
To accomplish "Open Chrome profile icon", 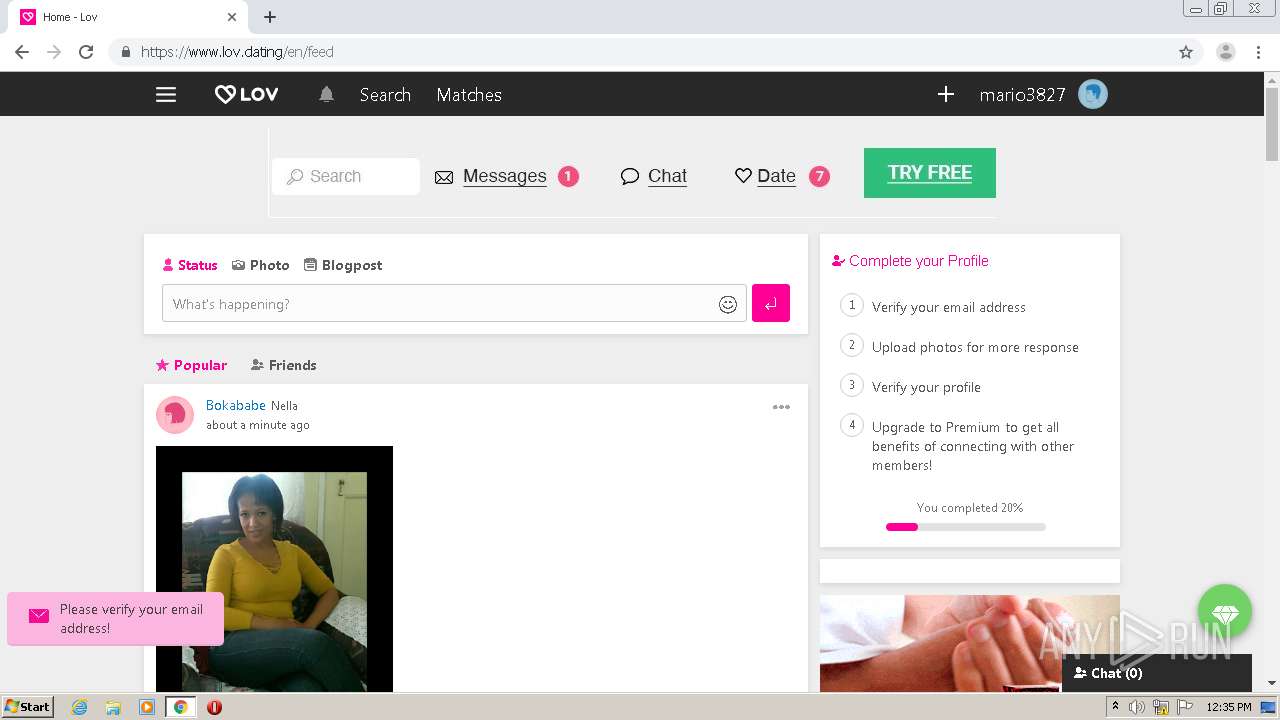I will pos(1225,52).
